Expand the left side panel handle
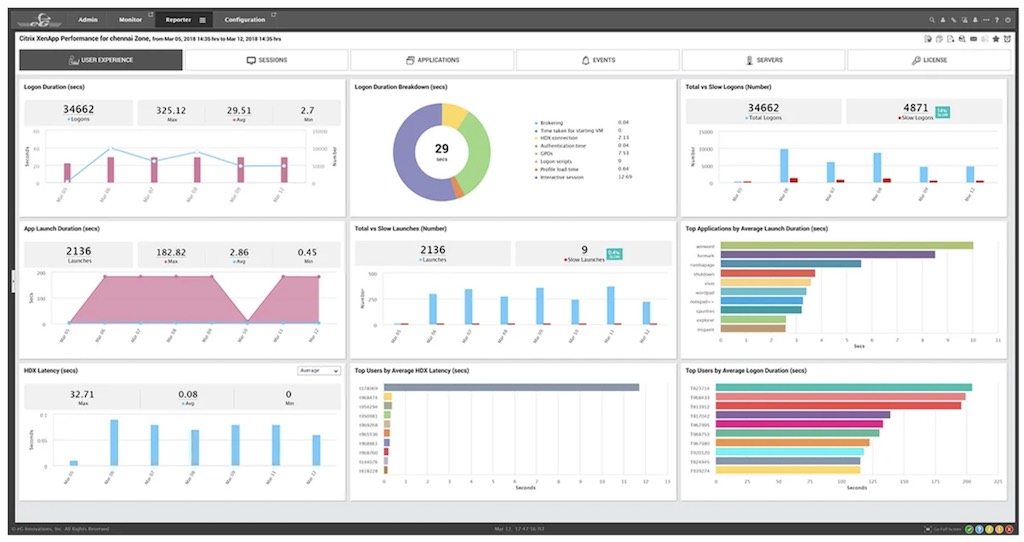This screenshot has height=542, width=1024. tap(13, 283)
